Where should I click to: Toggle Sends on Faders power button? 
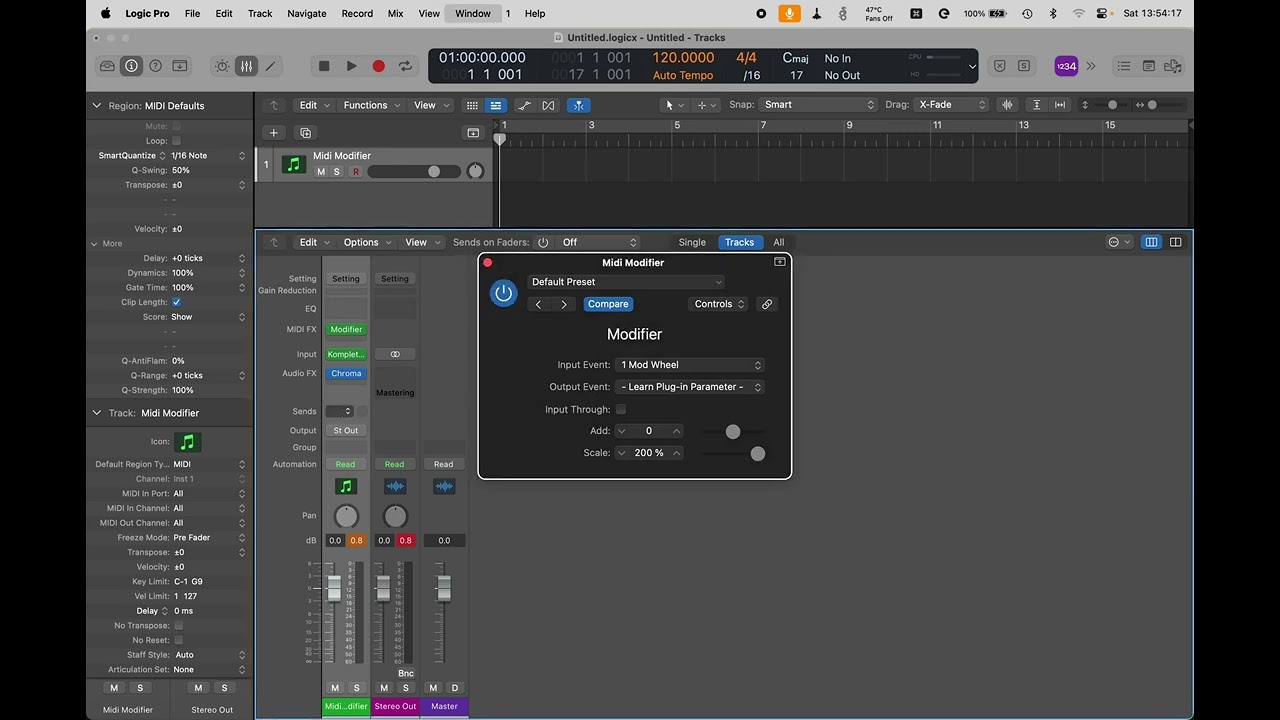(543, 242)
